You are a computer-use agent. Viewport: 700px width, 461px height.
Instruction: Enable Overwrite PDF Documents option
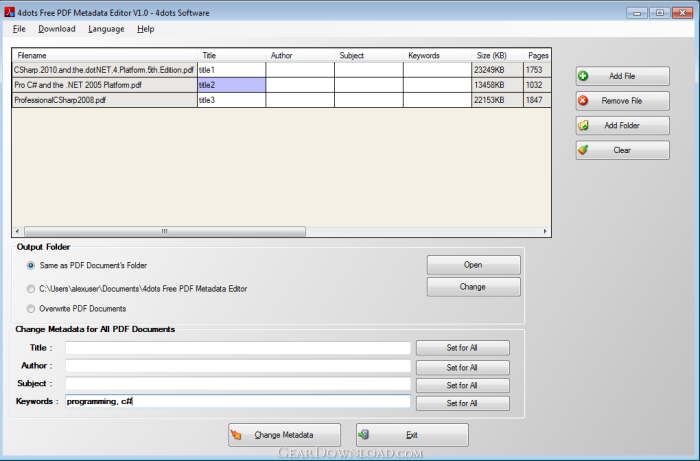pyautogui.click(x=31, y=309)
